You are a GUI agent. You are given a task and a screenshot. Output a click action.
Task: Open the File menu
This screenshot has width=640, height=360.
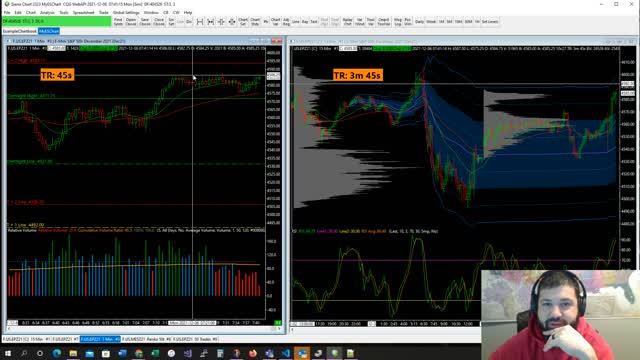tap(7, 13)
